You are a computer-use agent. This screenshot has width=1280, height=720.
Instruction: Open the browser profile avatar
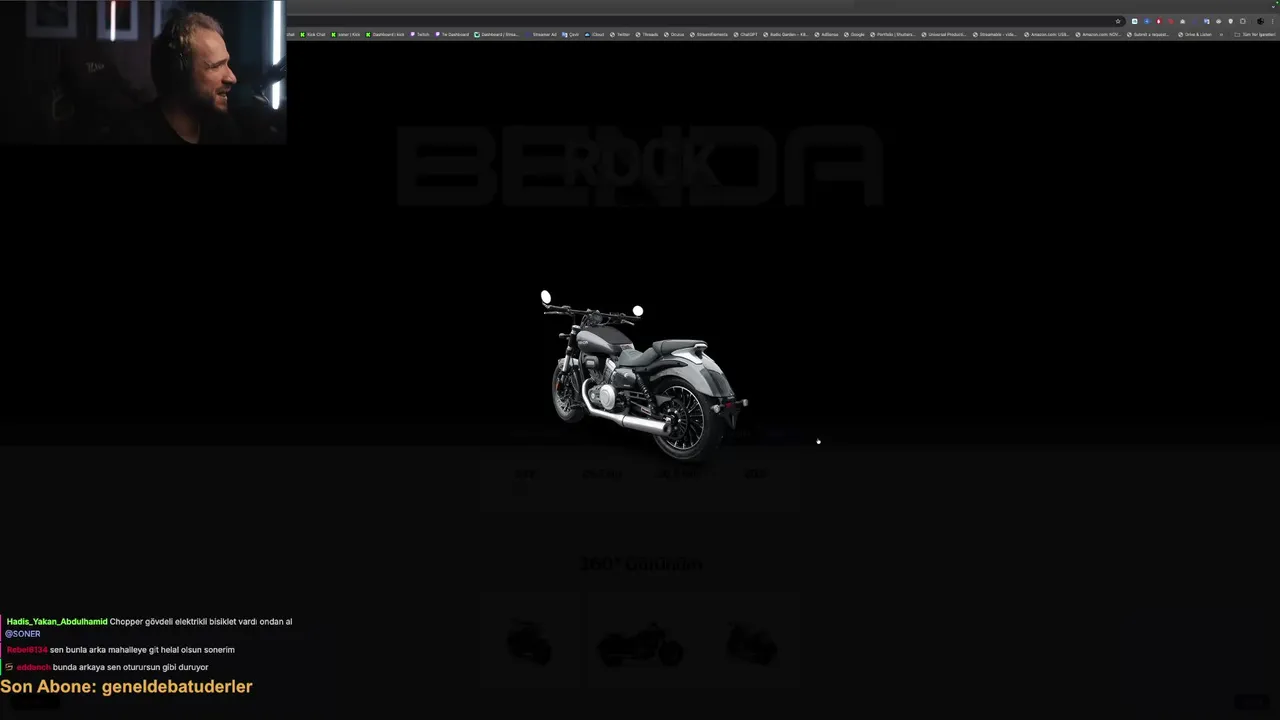click(x=1260, y=21)
